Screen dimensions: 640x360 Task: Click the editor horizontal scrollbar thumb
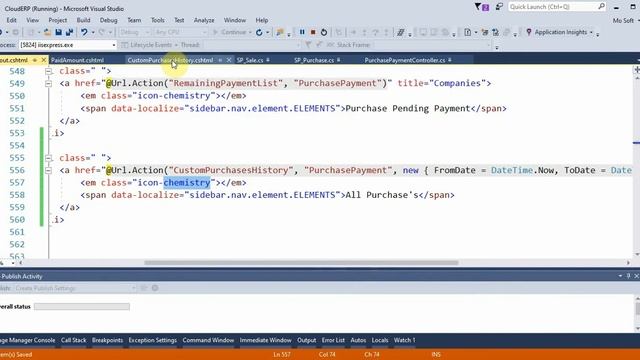click(x=301, y=263)
